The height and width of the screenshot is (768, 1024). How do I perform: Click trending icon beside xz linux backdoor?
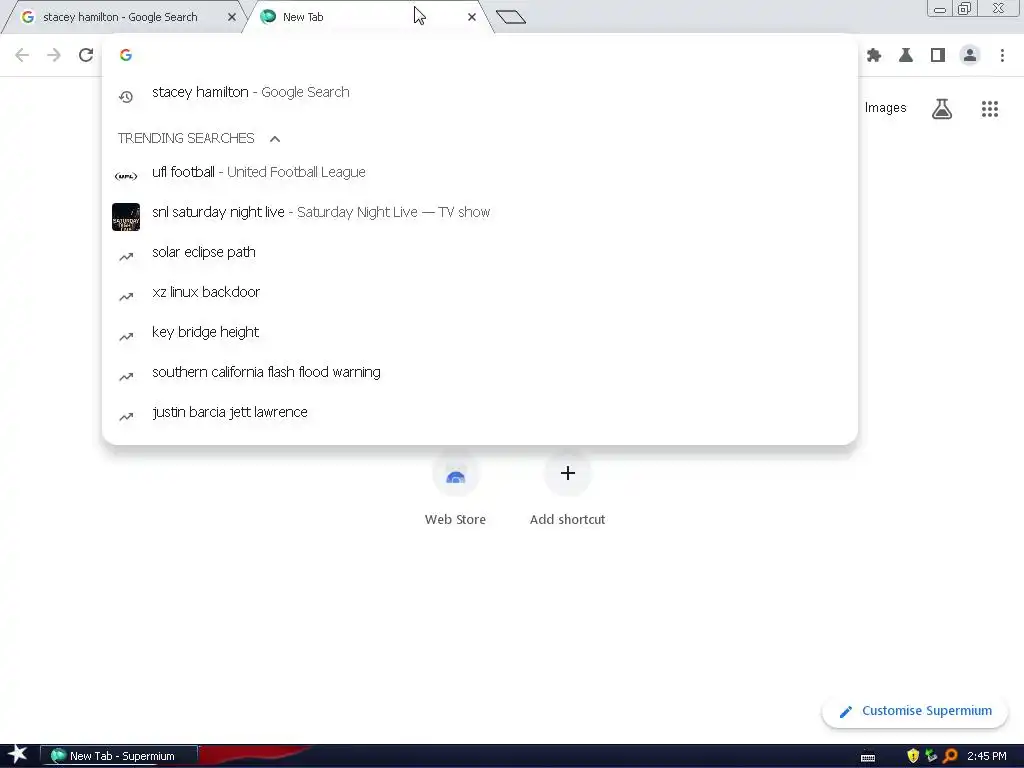[126, 296]
